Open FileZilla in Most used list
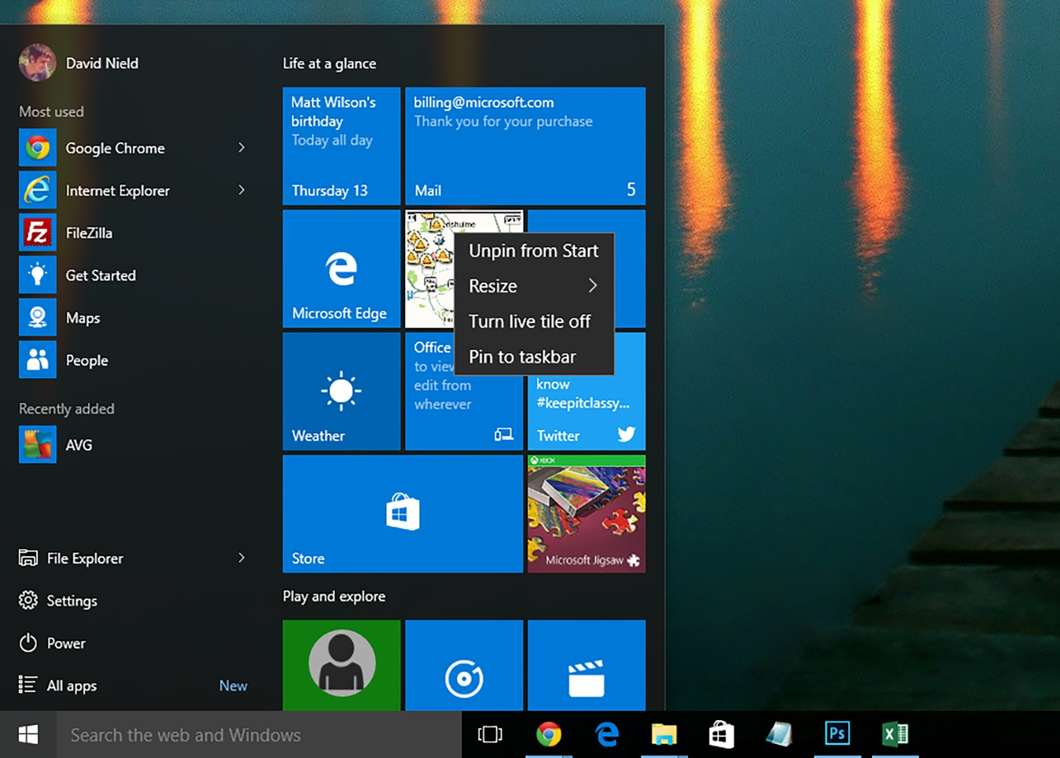The image size is (1060, 758). pos(88,233)
